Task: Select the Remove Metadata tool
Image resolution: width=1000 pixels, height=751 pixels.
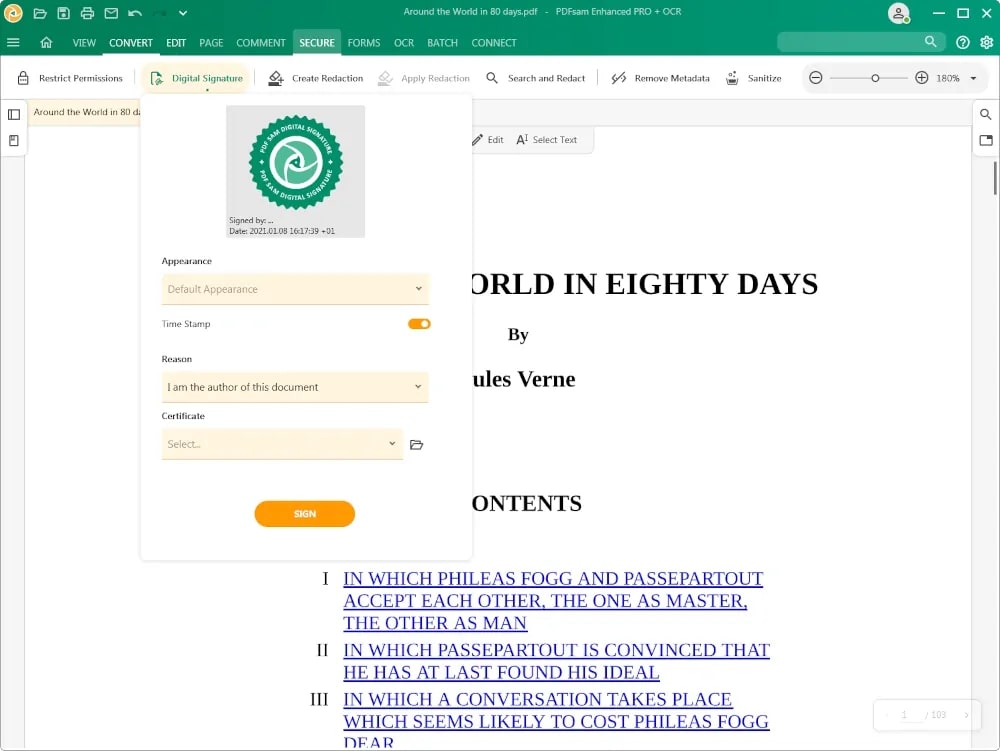Action: (x=660, y=77)
